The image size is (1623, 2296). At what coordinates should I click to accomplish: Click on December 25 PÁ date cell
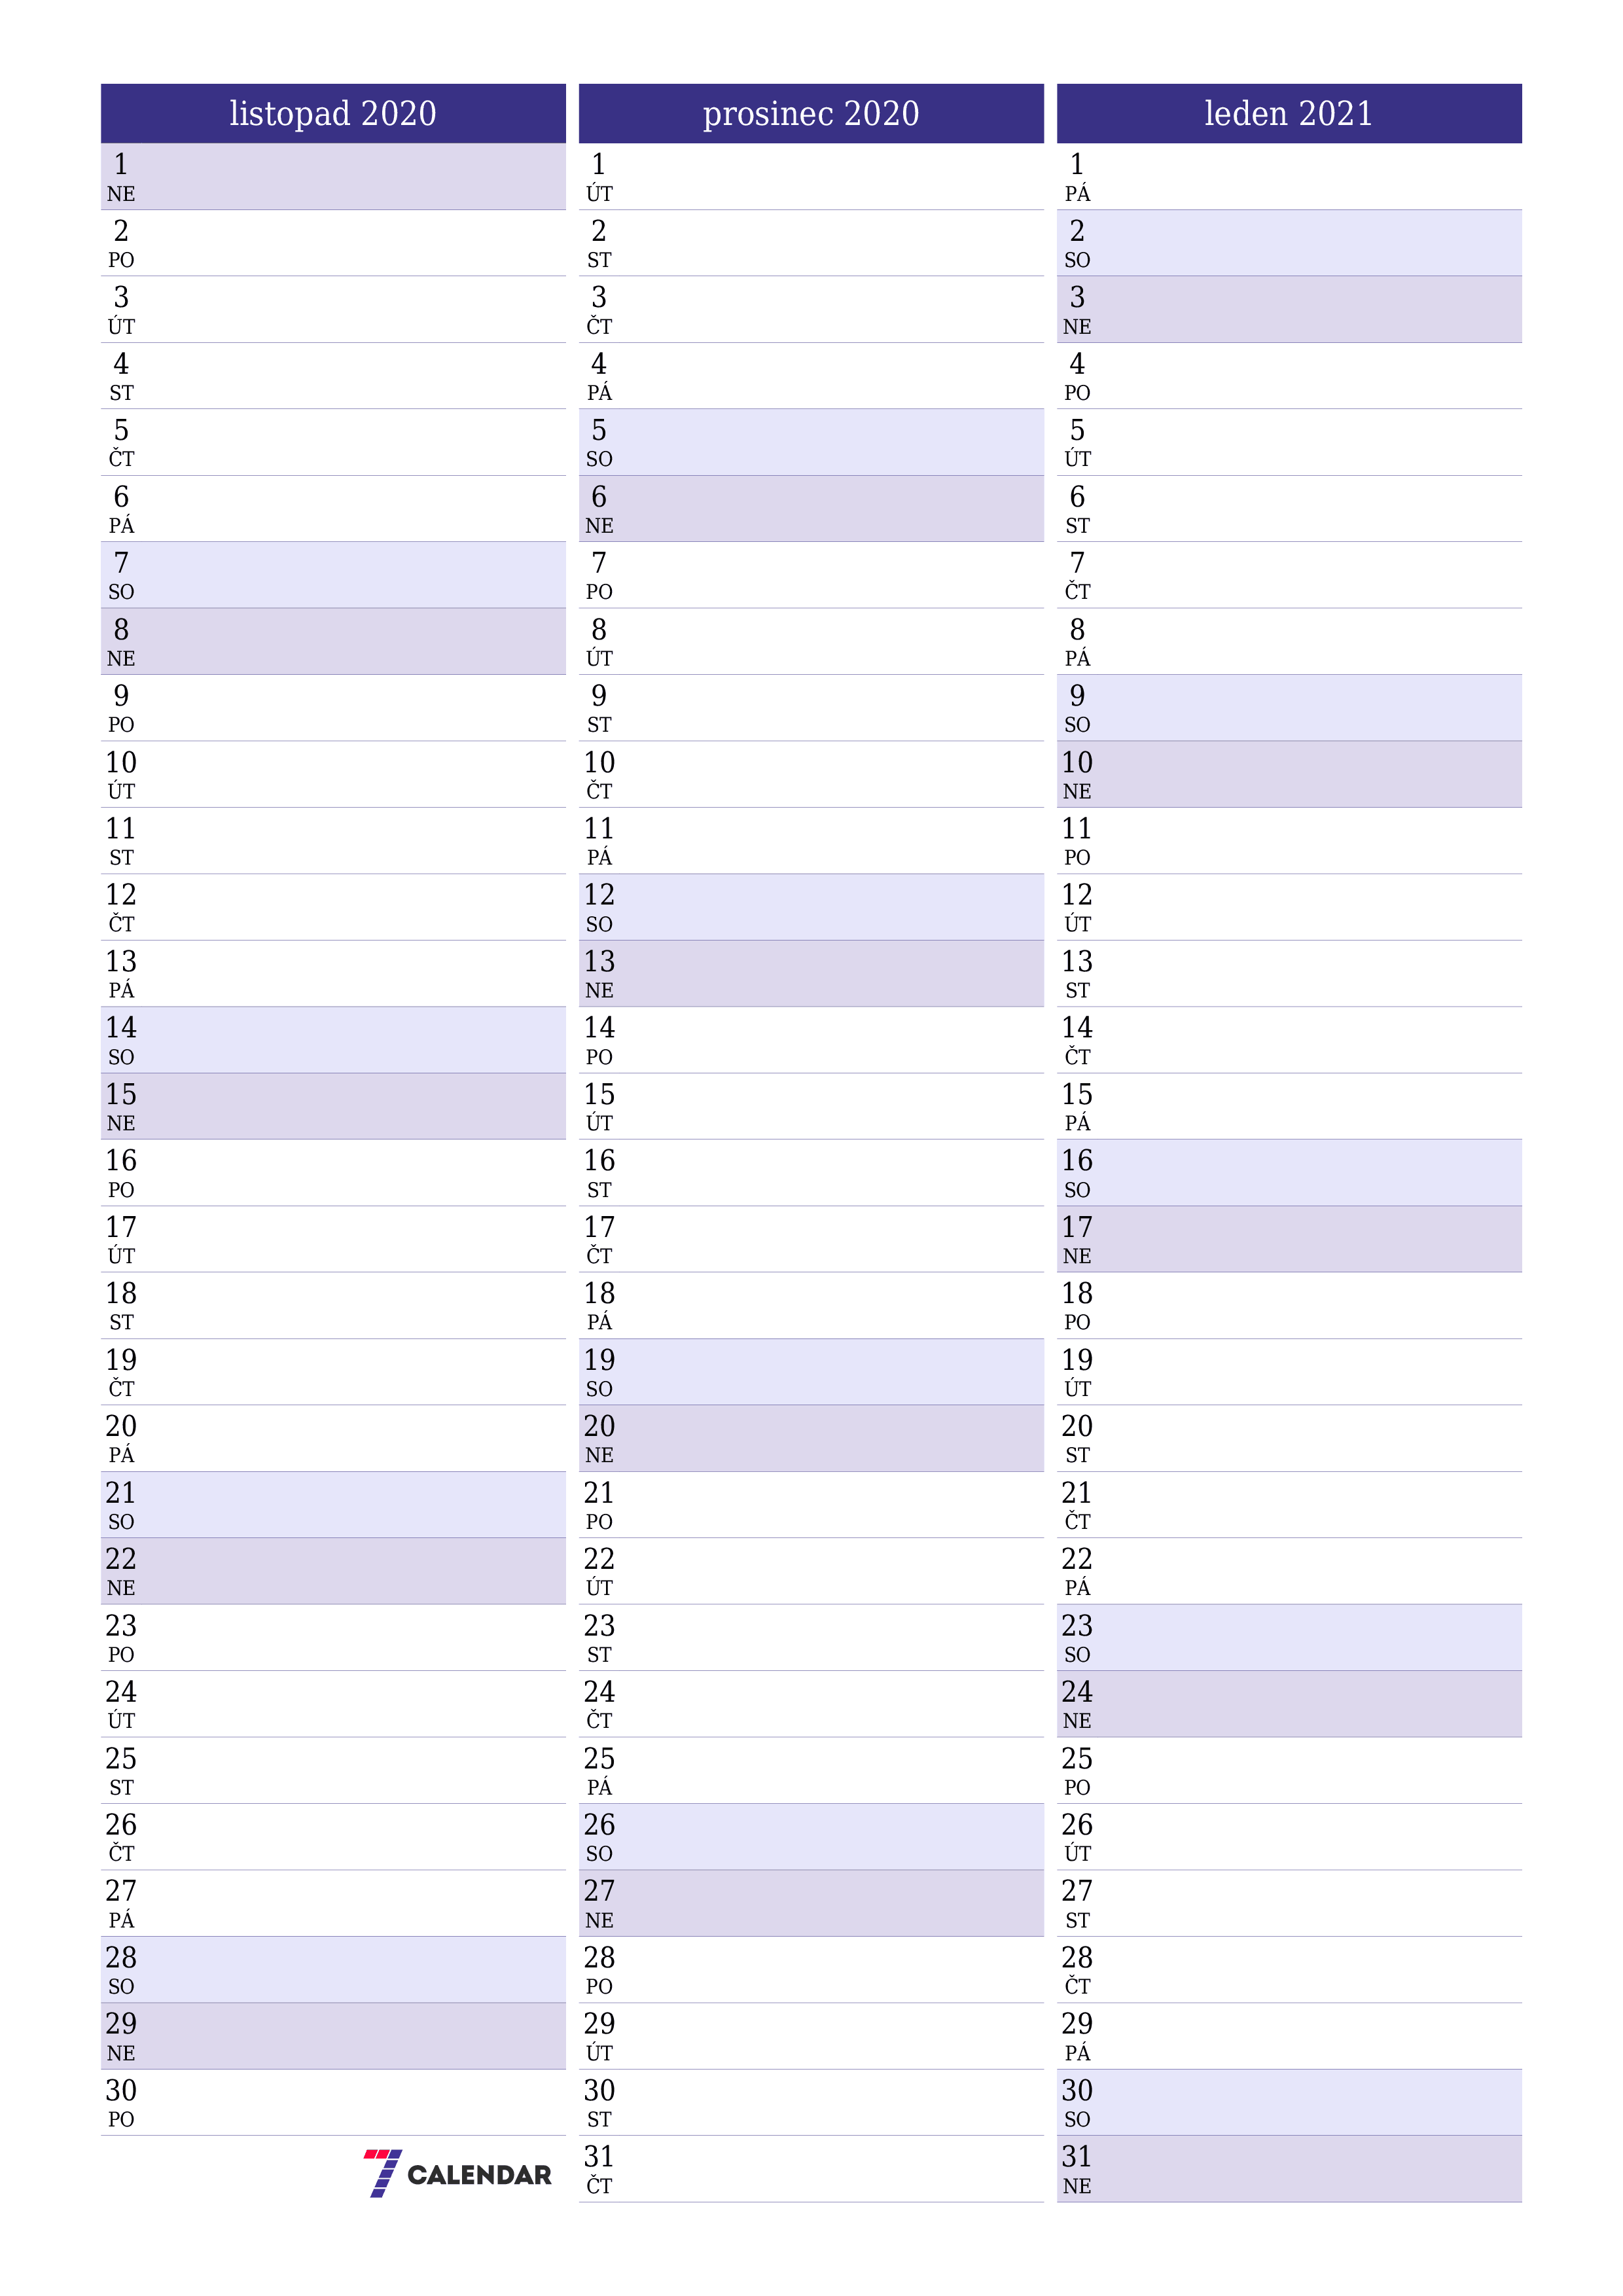811,1764
